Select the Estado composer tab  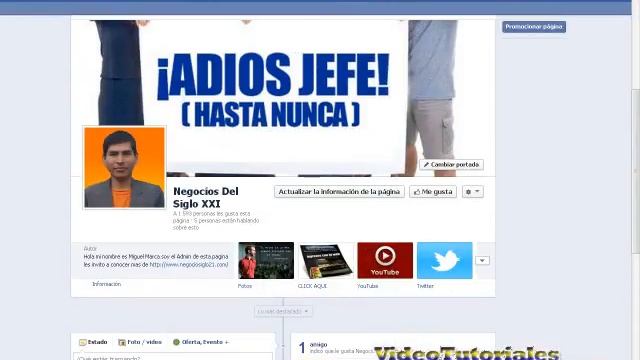point(93,342)
